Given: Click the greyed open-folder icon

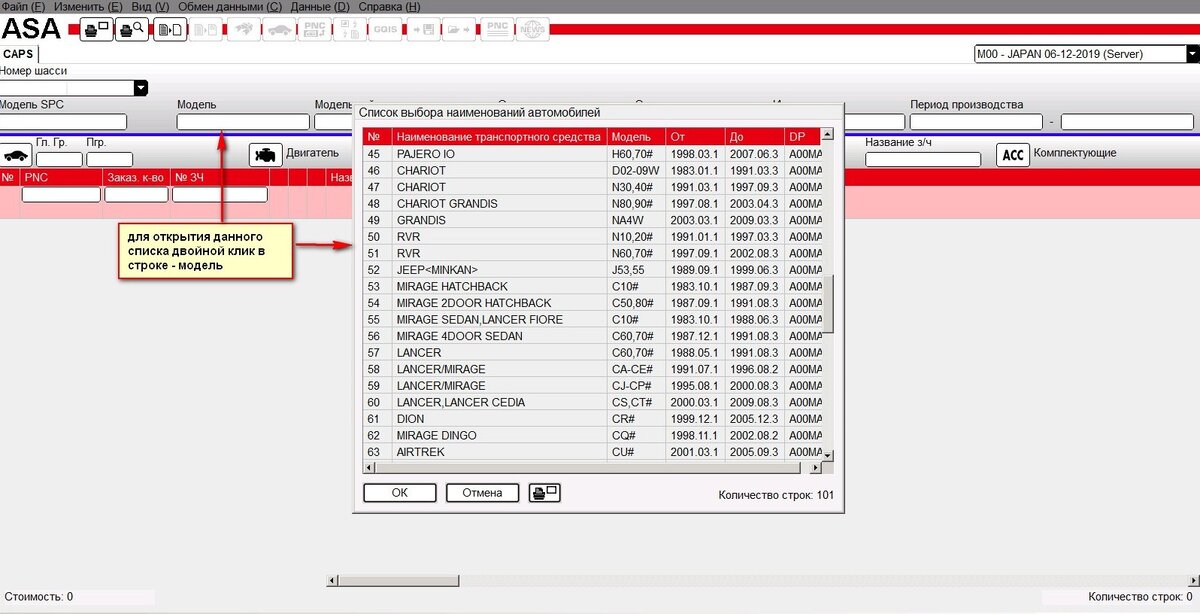Looking at the screenshot, I should [x=460, y=29].
